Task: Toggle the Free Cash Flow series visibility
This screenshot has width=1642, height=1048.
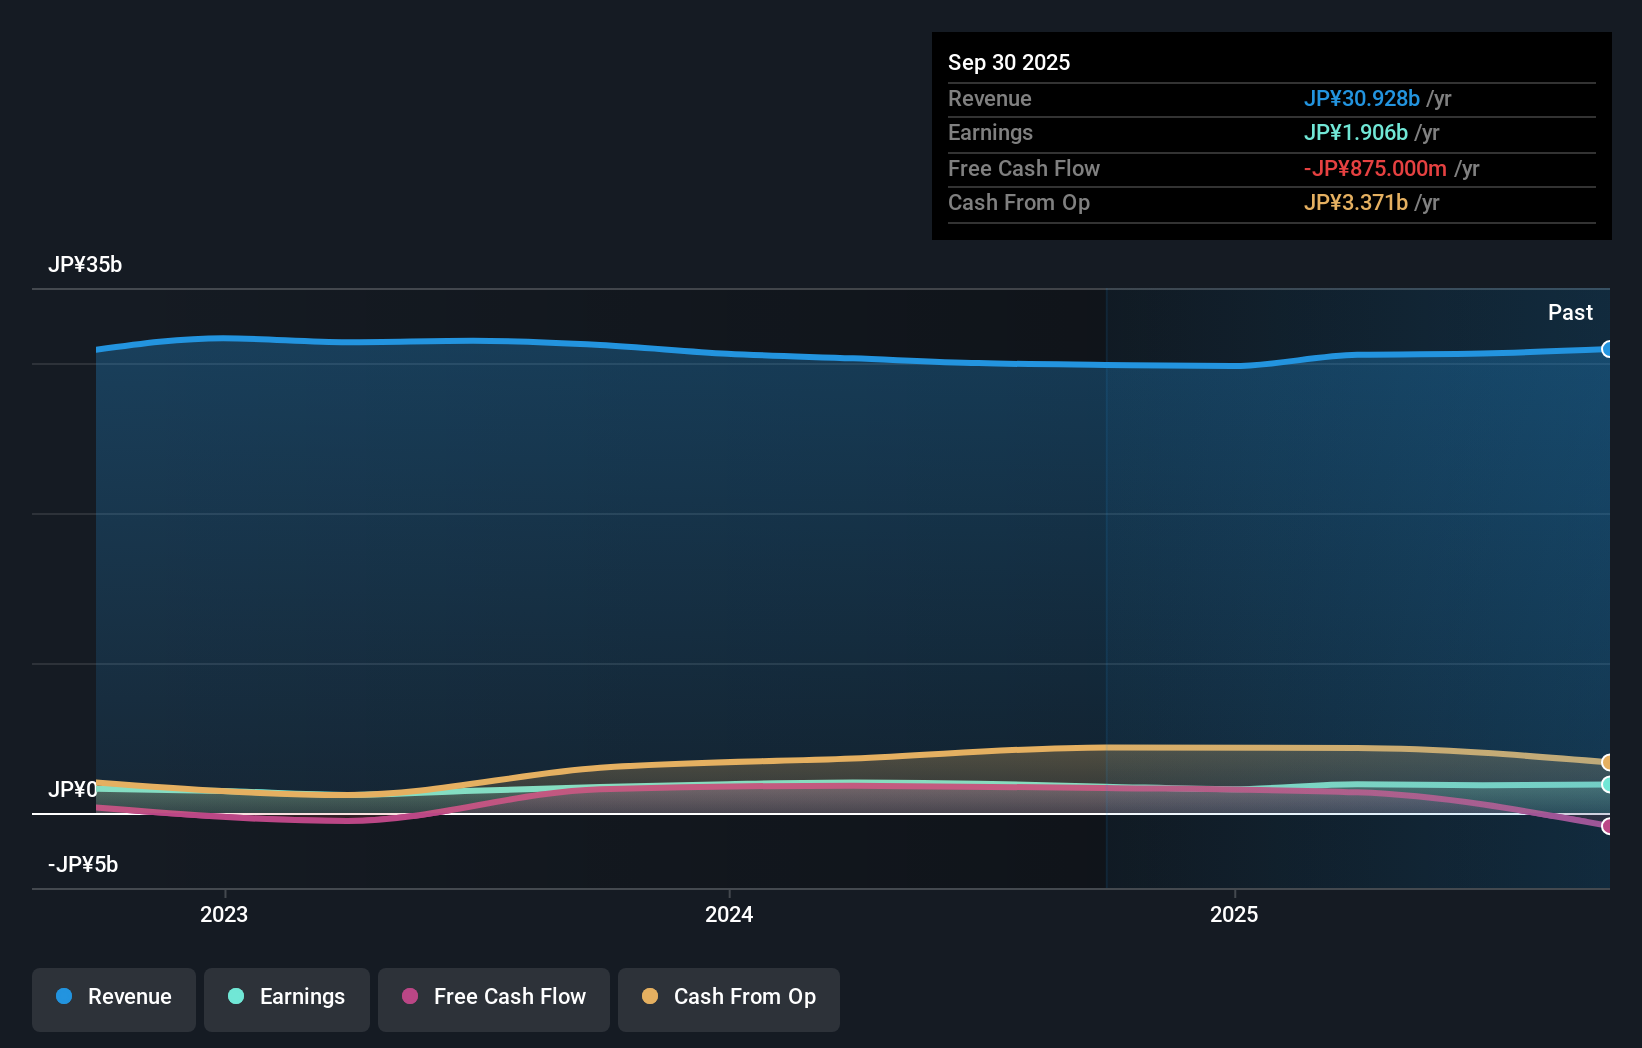Action: [493, 997]
